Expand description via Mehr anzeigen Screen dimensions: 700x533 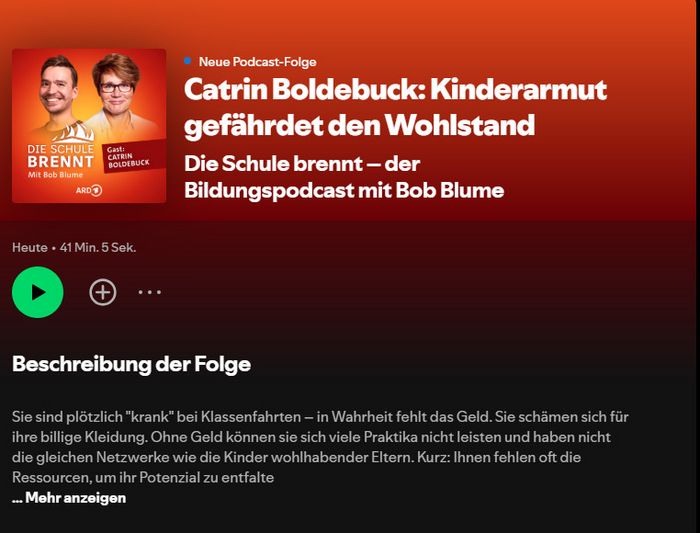point(69,498)
